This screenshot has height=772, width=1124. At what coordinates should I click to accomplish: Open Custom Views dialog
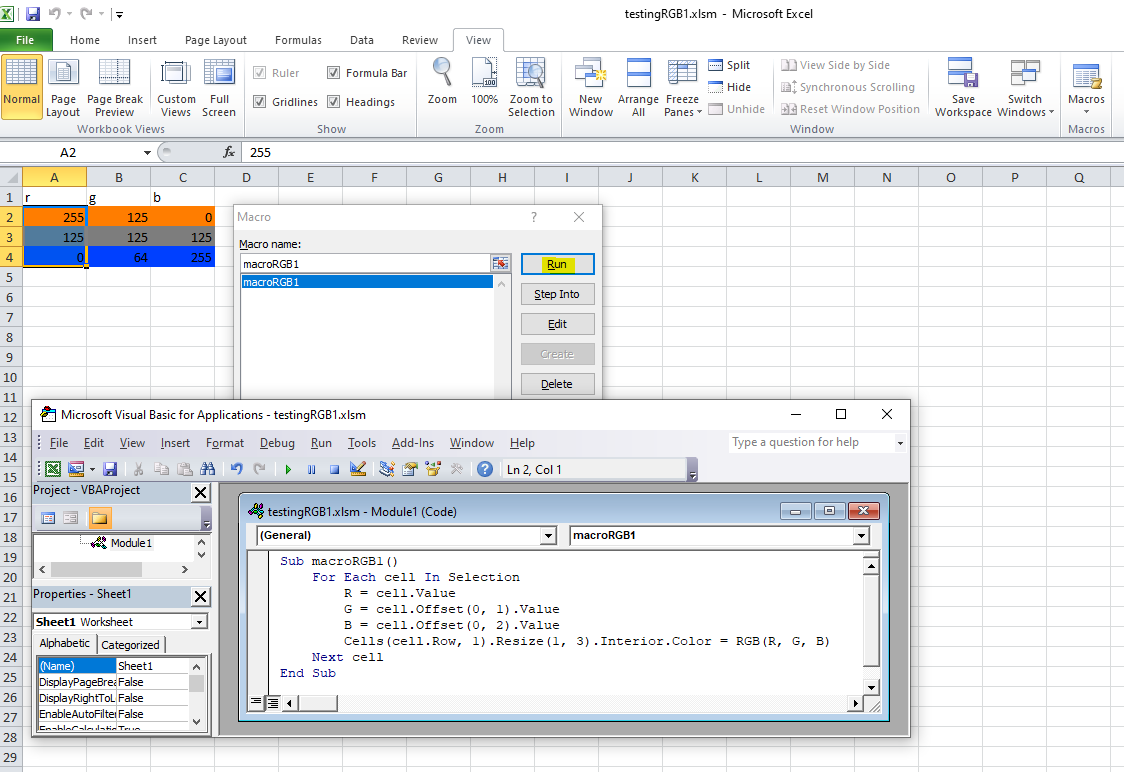[176, 86]
